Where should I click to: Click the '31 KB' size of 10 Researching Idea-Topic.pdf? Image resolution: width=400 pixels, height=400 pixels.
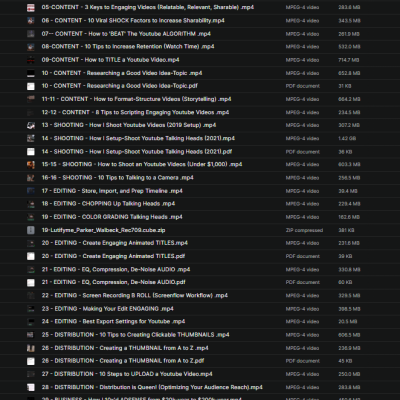[345, 86]
